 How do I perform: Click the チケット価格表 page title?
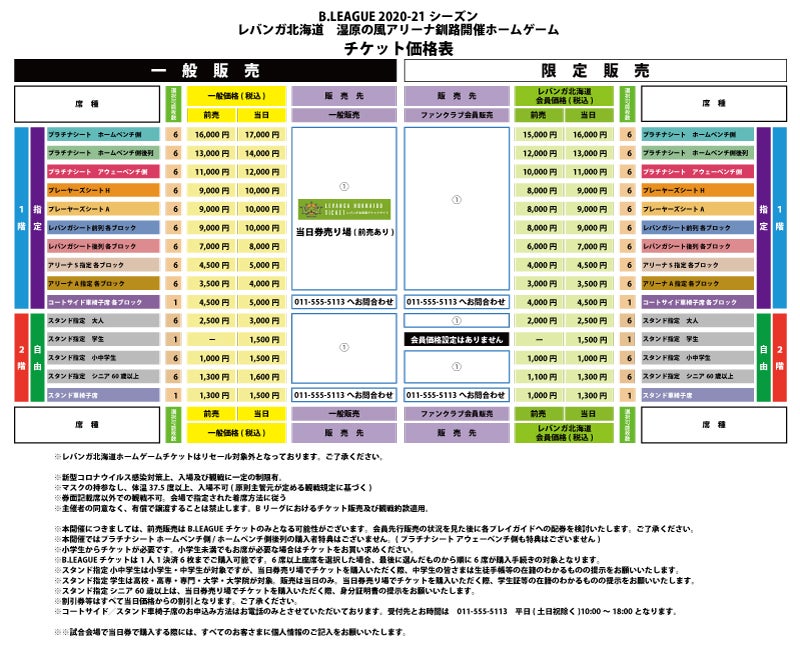(x=398, y=48)
